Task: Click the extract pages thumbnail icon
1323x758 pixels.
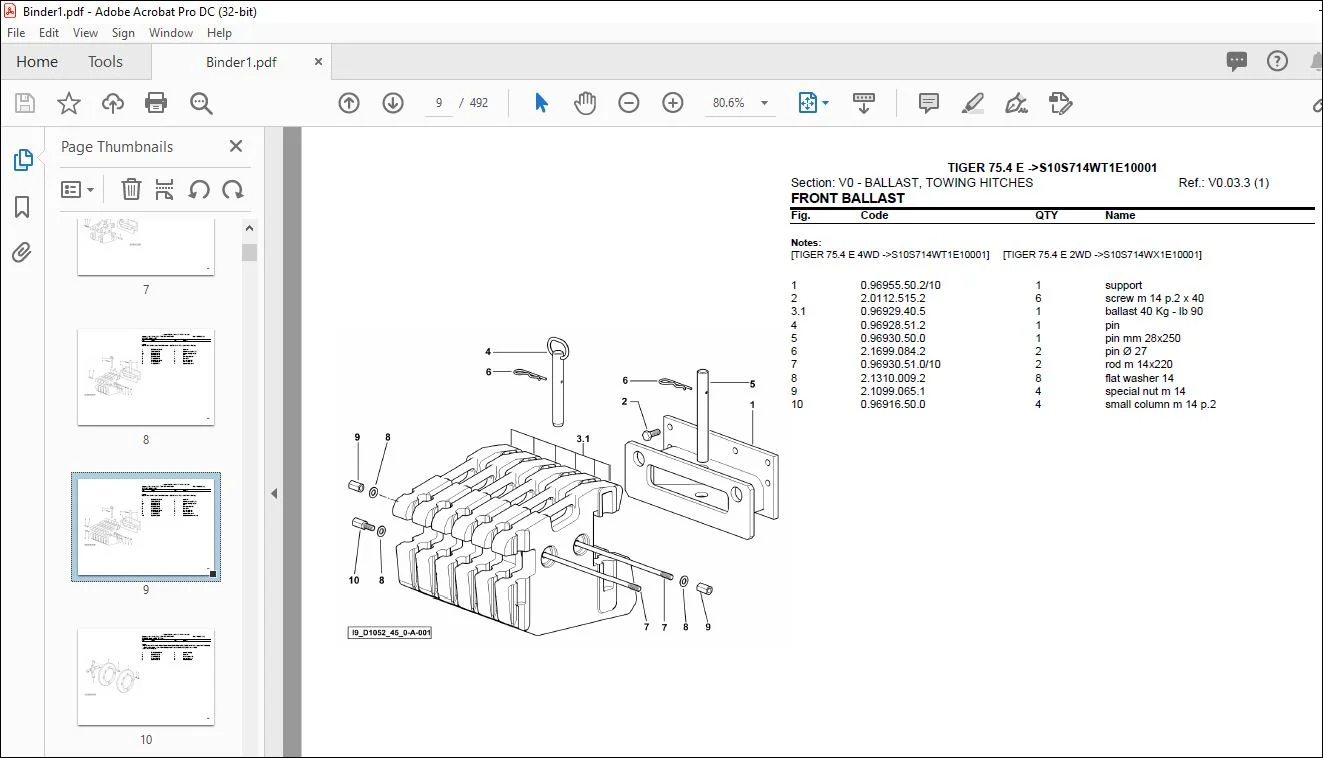Action: (x=165, y=189)
